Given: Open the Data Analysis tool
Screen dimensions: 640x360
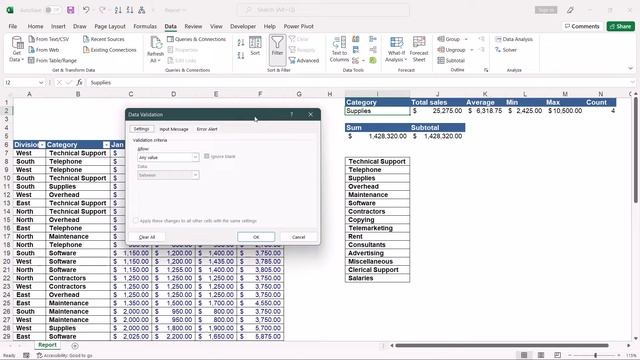Looking at the screenshot, I should point(514,39).
